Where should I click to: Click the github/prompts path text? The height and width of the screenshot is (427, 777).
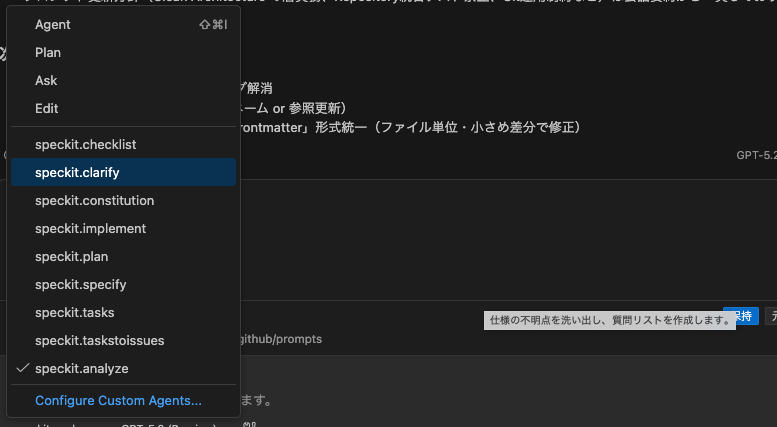pyautogui.click(x=281, y=339)
